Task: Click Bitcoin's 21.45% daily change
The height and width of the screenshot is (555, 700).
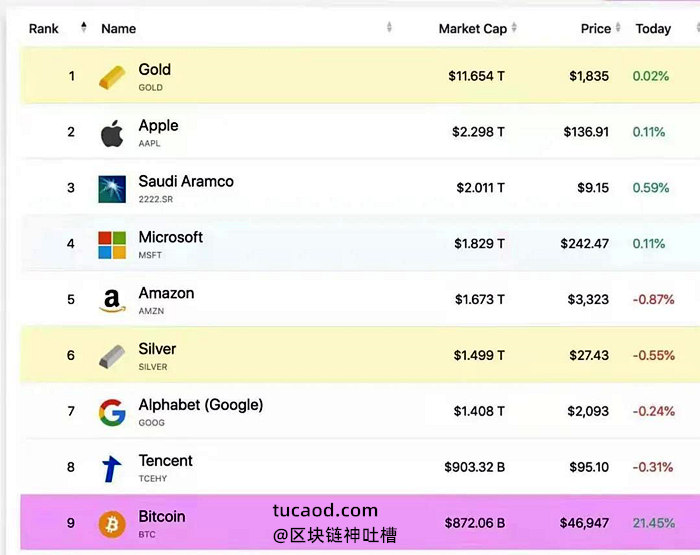Action: pos(654,523)
